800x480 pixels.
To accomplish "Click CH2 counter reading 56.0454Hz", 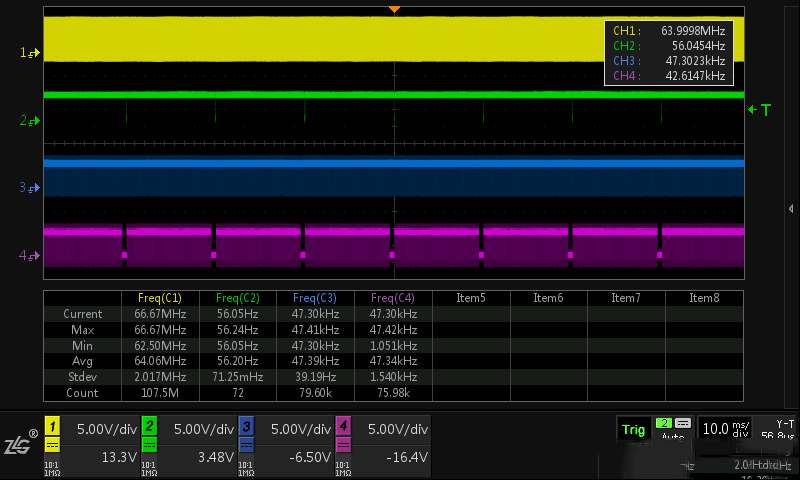I will [x=698, y=45].
